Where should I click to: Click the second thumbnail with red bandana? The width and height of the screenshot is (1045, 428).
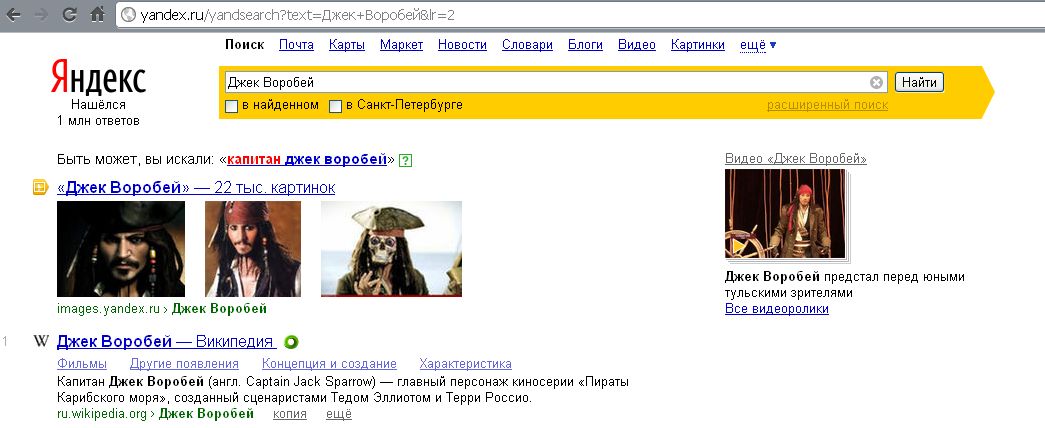pyautogui.click(x=253, y=249)
